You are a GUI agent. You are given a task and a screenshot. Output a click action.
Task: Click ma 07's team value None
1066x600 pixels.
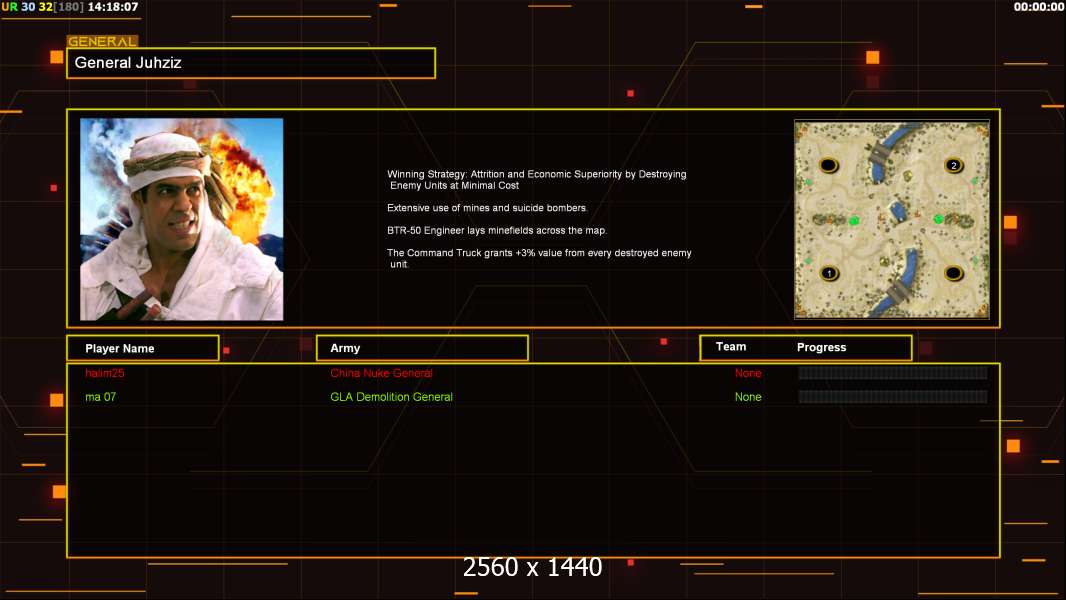[x=748, y=397]
